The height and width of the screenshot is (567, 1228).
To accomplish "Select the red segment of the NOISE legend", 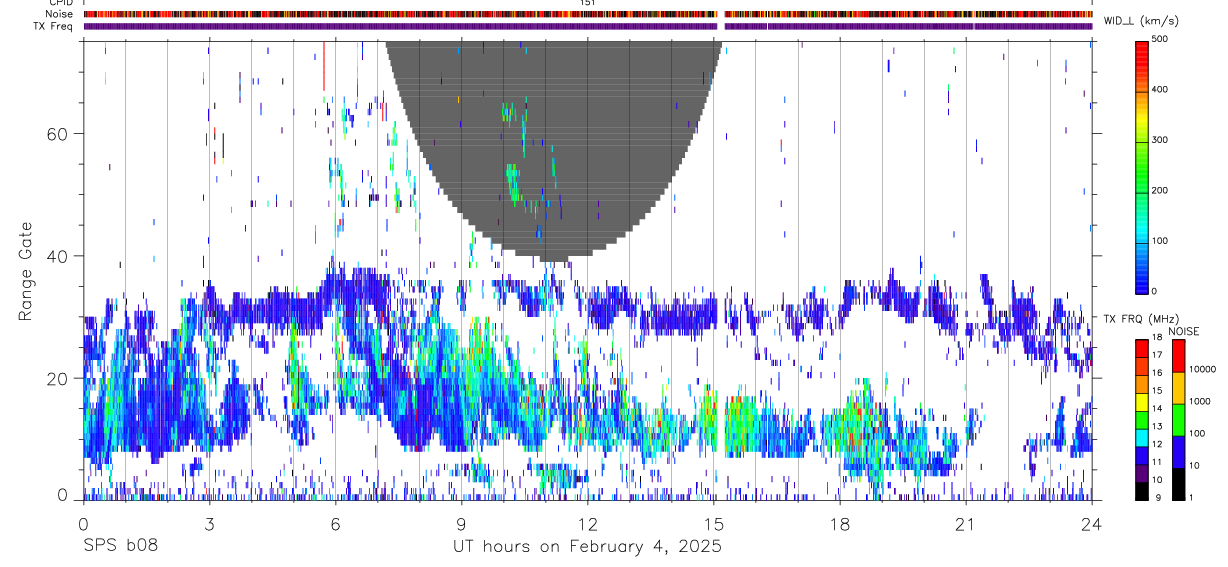I will pos(1178,355).
